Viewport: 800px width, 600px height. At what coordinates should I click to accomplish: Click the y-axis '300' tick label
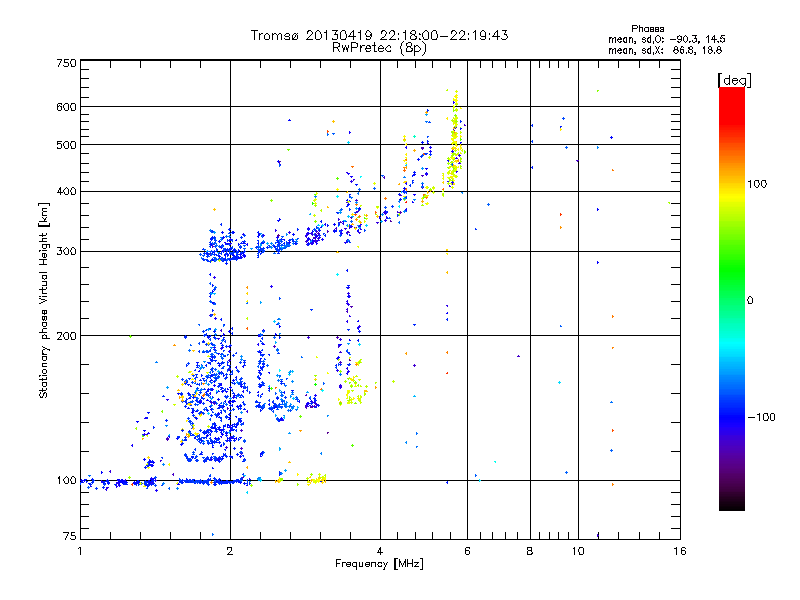(66, 251)
